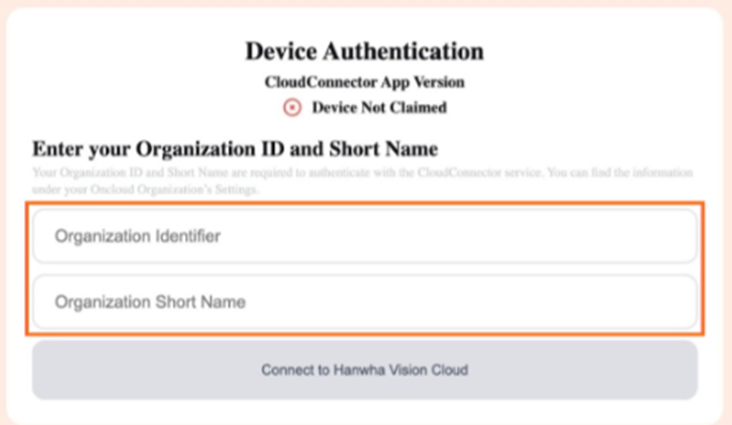Click the Device Not Claimed status icon
Viewport: 732px width, 425px height.
click(292, 107)
